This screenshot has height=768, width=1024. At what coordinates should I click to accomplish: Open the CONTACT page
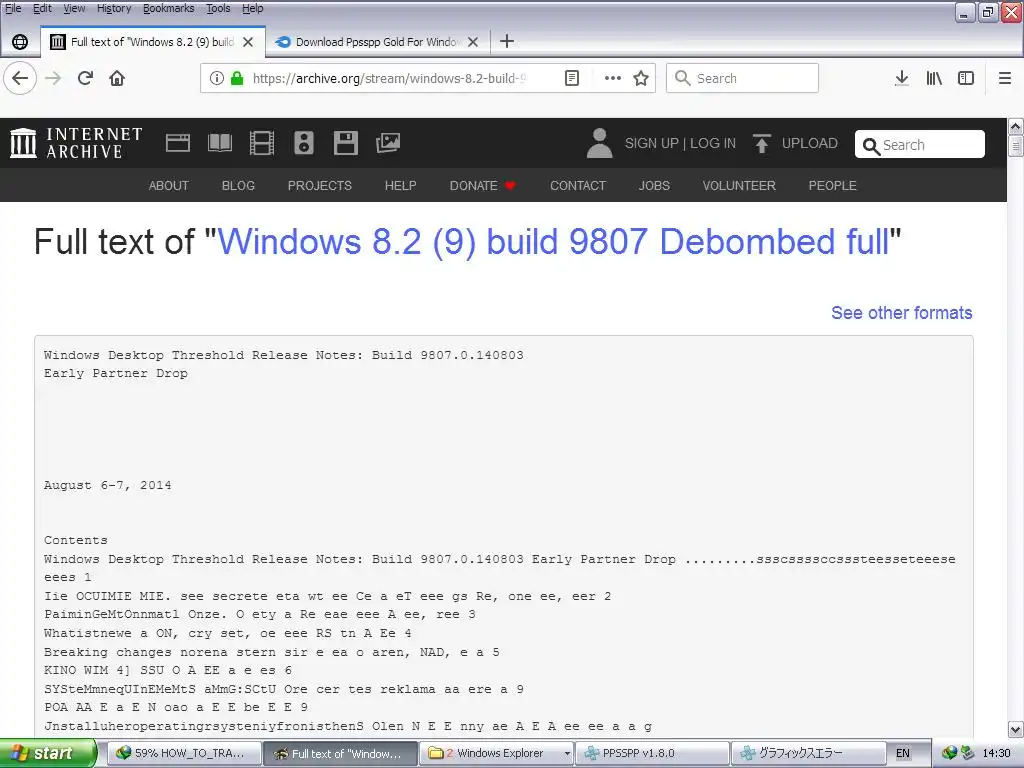coord(578,185)
